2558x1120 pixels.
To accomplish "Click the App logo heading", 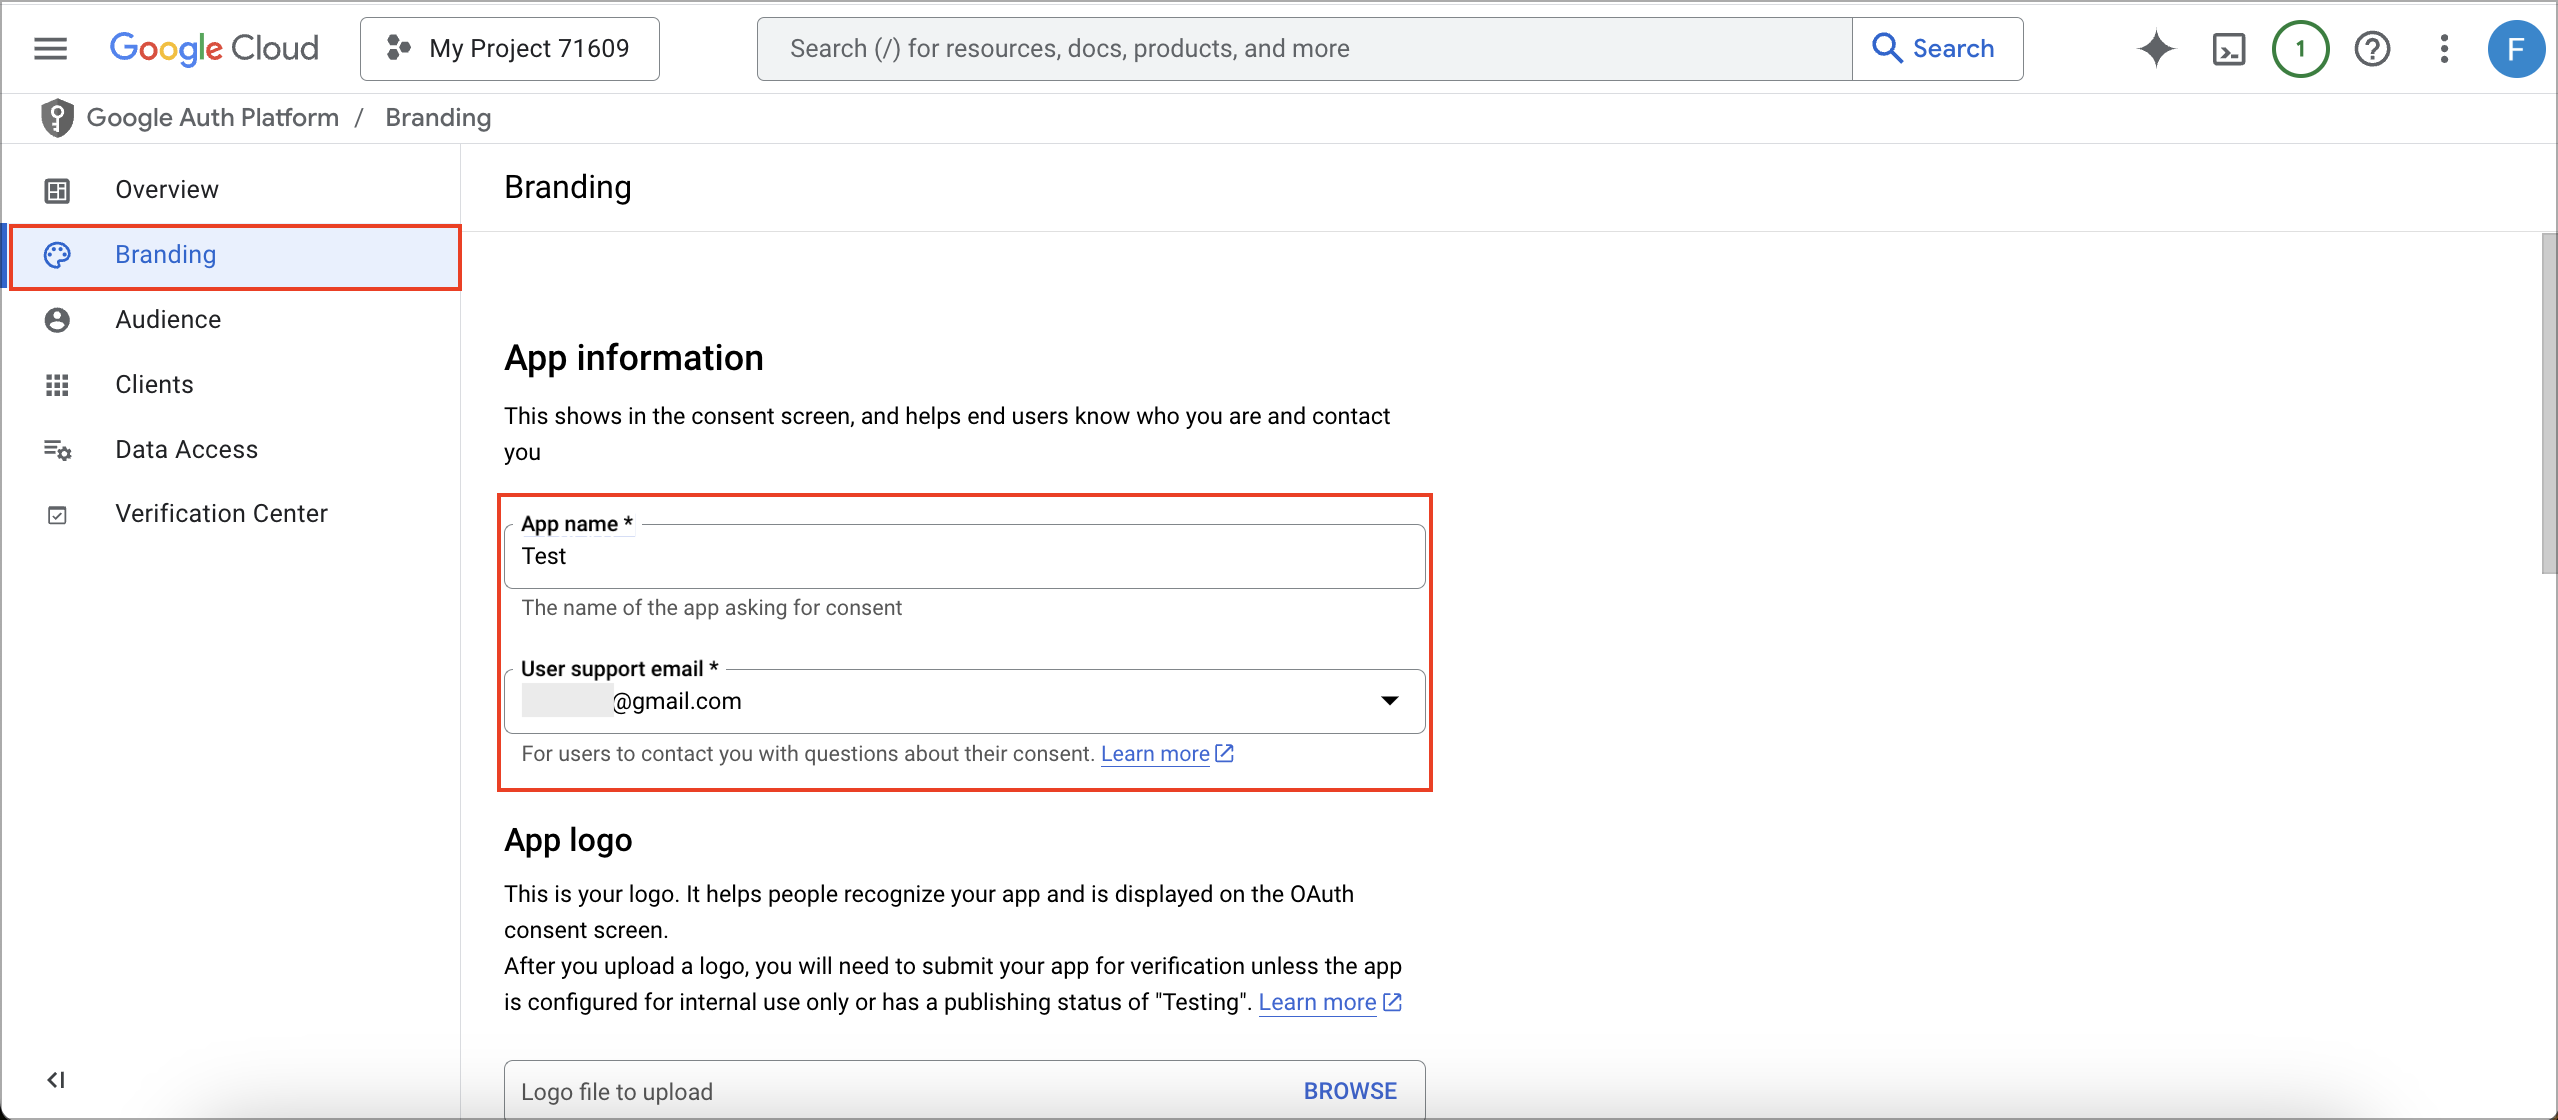I will tap(568, 840).
